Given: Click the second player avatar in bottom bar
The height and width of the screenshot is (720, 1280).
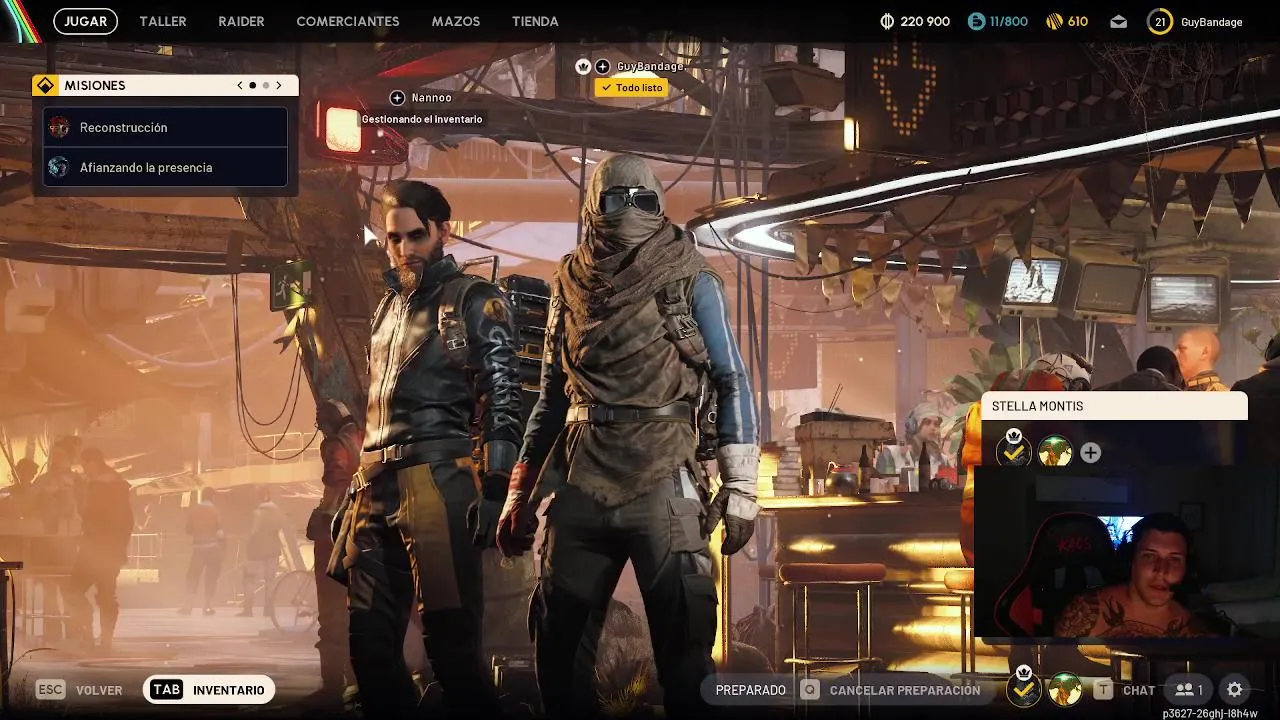Looking at the screenshot, I should (x=1065, y=689).
